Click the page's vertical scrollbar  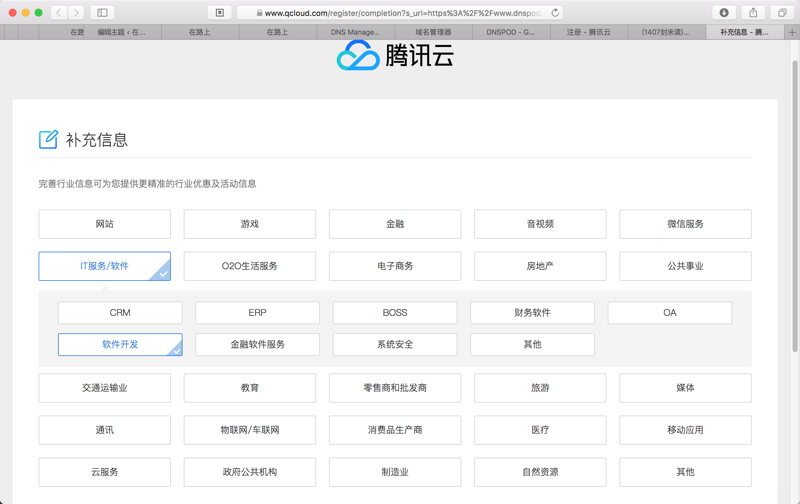tap(794, 206)
